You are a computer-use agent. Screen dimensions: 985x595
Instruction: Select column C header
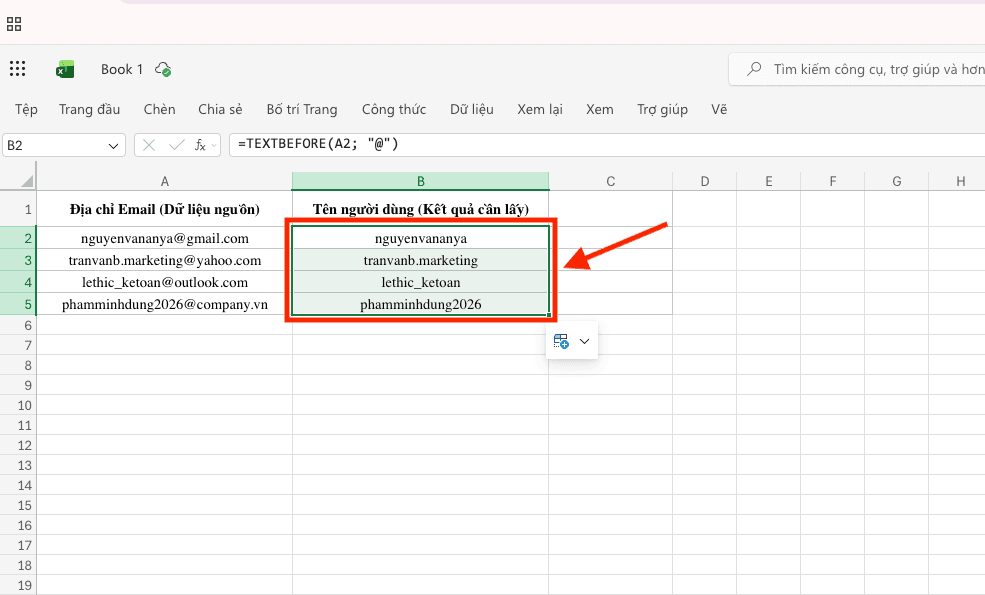(x=611, y=182)
